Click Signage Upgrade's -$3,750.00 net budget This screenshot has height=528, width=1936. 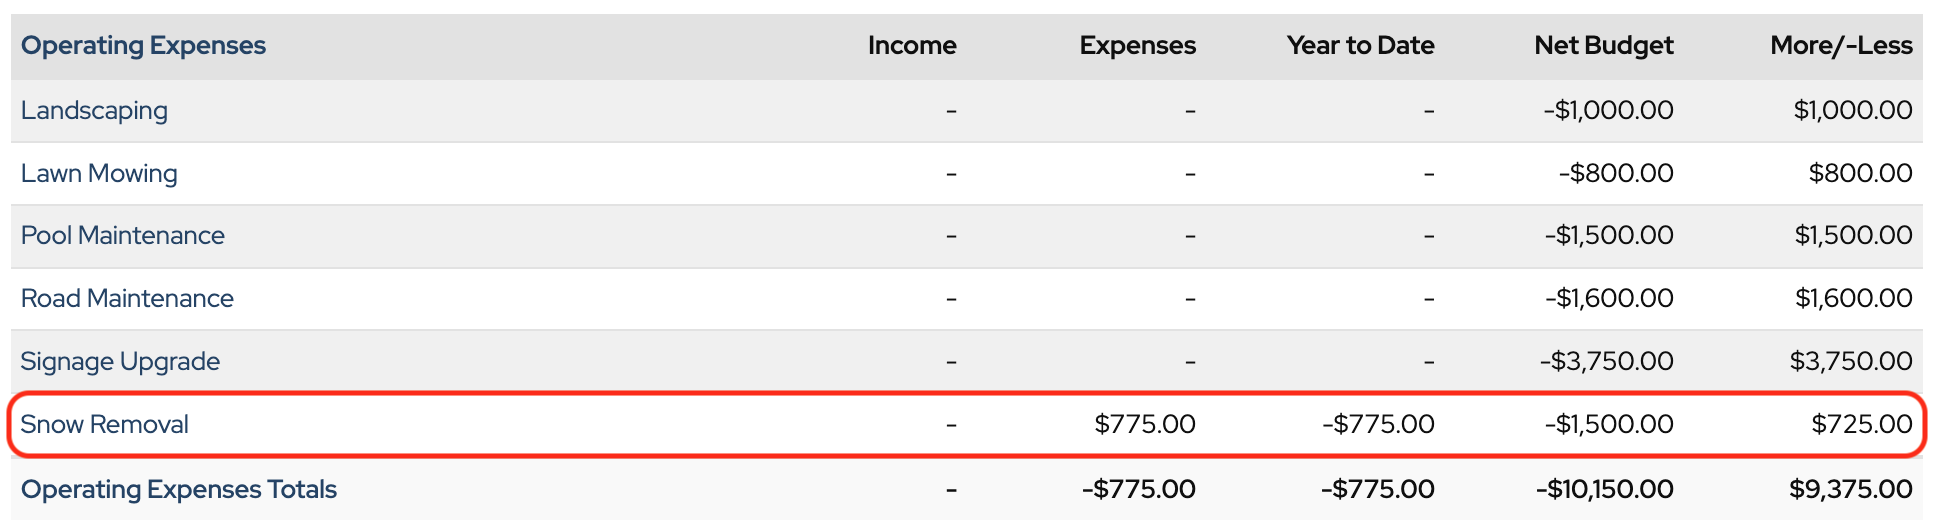click(x=1606, y=361)
